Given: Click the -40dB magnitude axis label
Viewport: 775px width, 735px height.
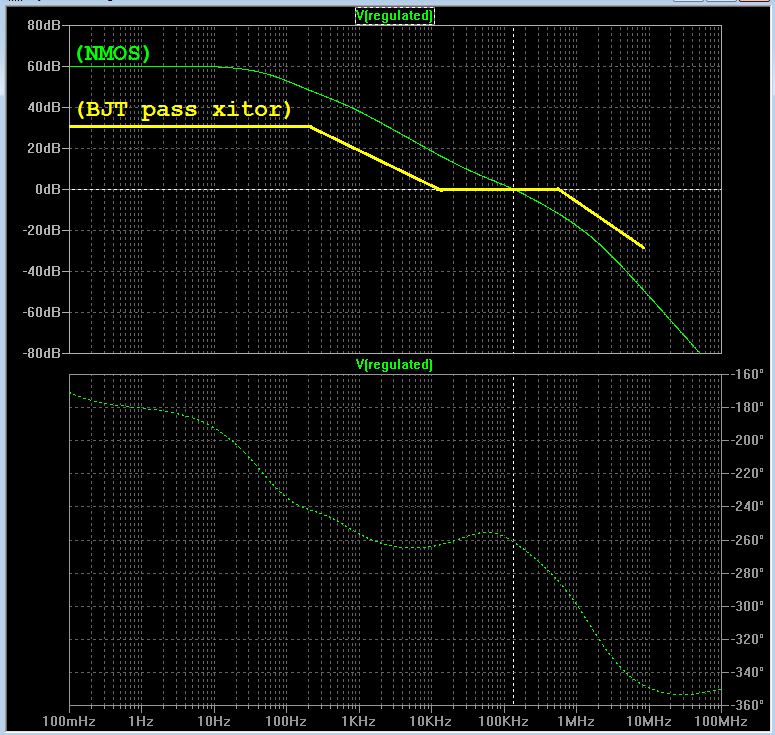Looking at the screenshot, I should (42, 271).
